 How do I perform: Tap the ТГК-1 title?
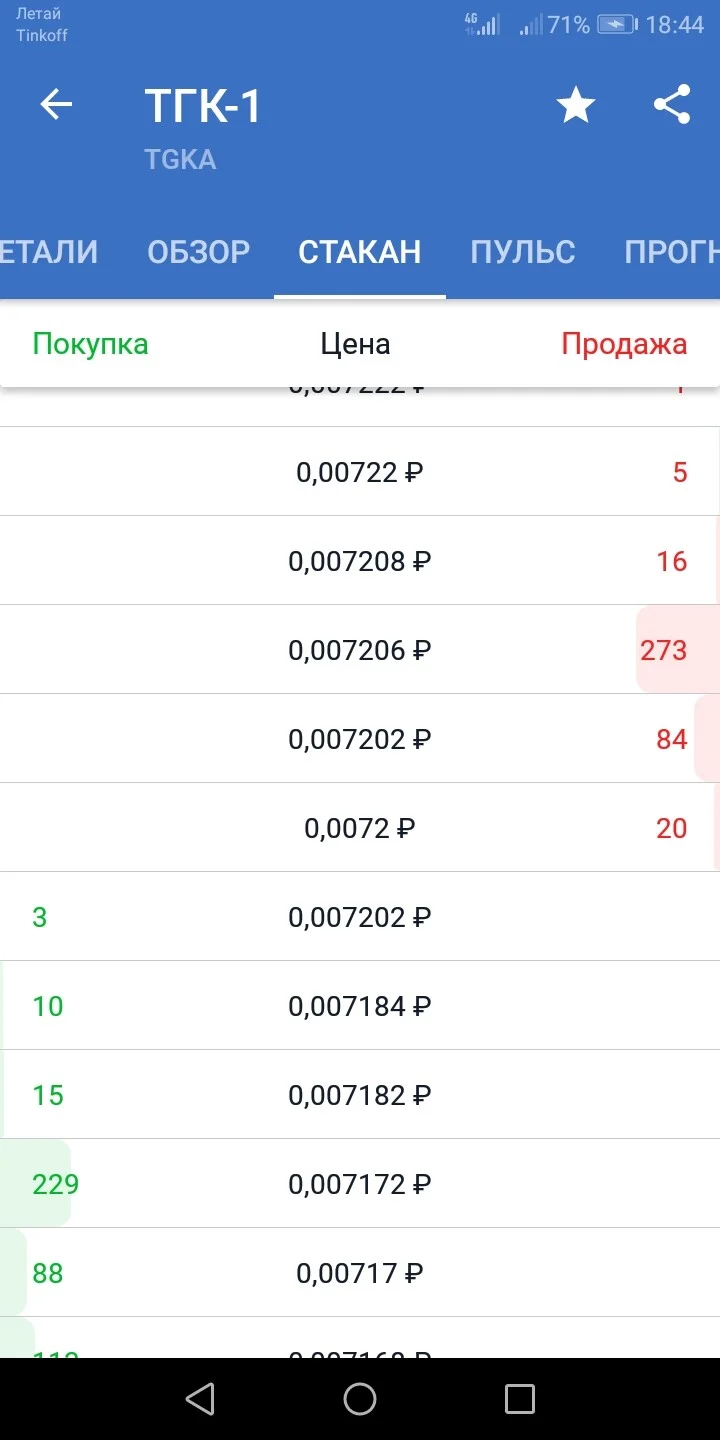pyautogui.click(x=203, y=105)
